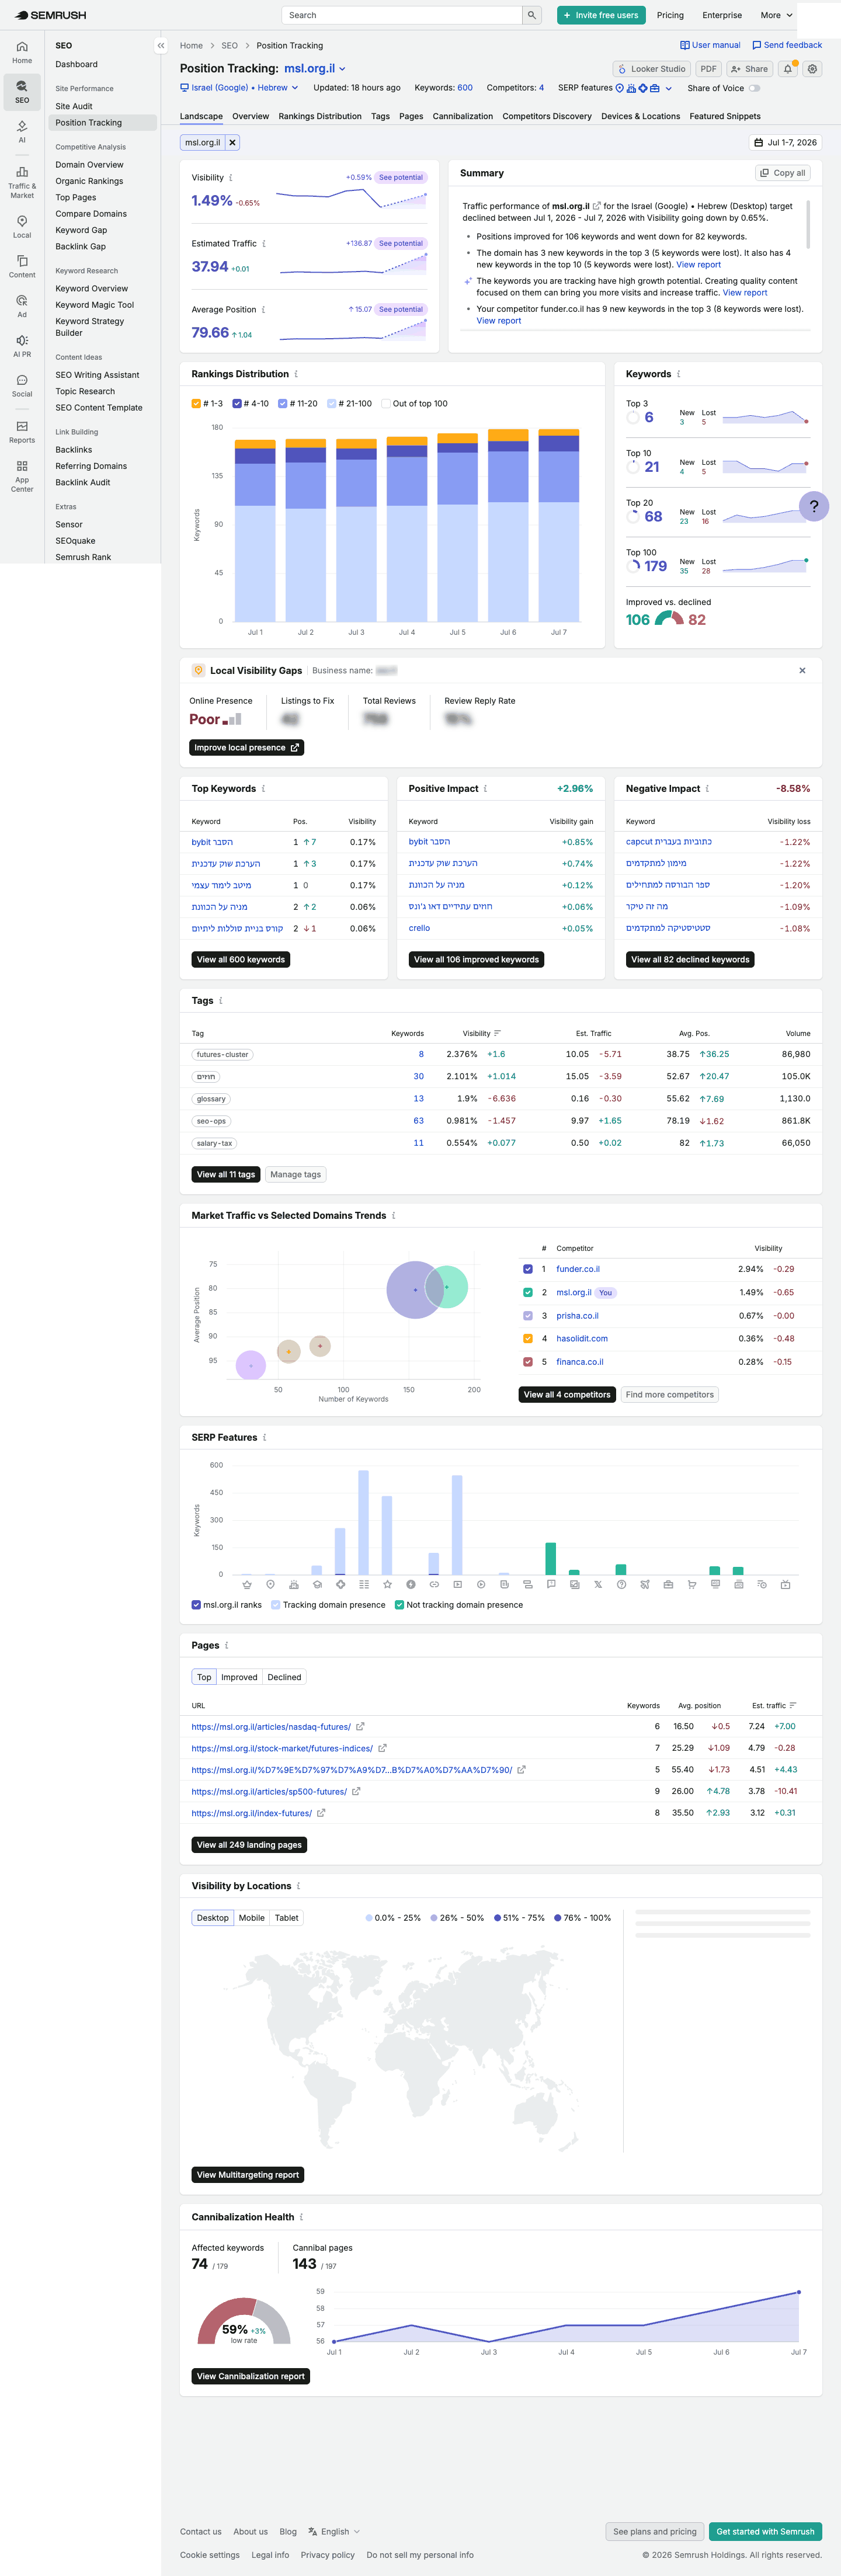Click View Cannibalization report button
841x2576 pixels.
(251, 2376)
